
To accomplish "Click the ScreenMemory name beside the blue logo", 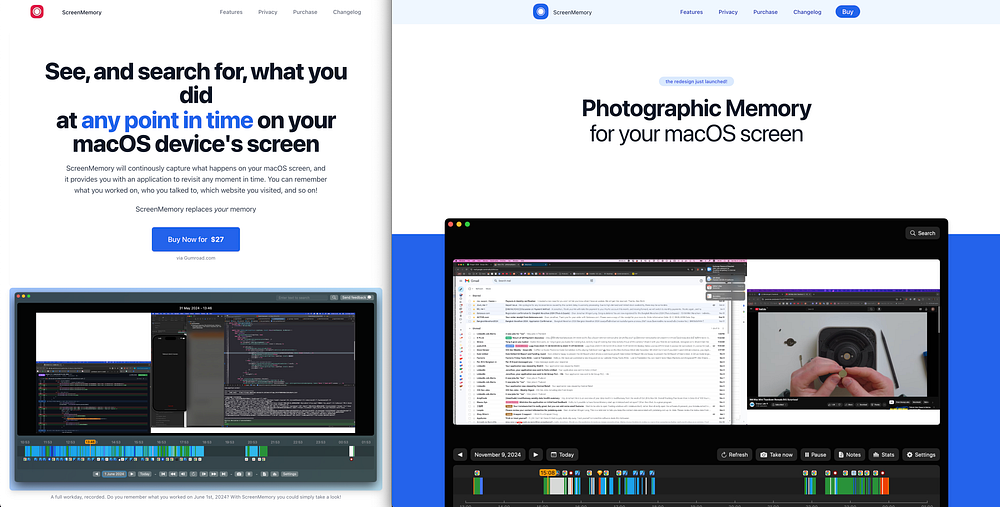I will 572,12.
